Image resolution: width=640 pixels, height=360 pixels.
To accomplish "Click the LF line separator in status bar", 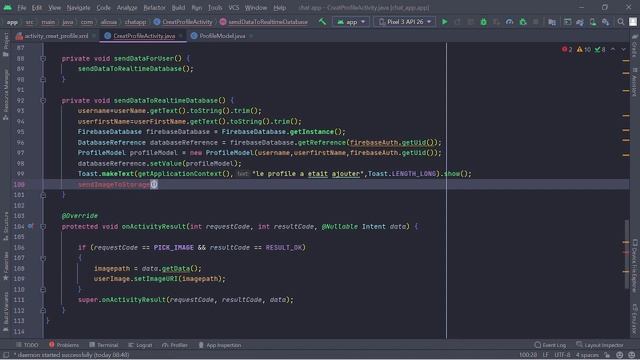I will point(545,355).
